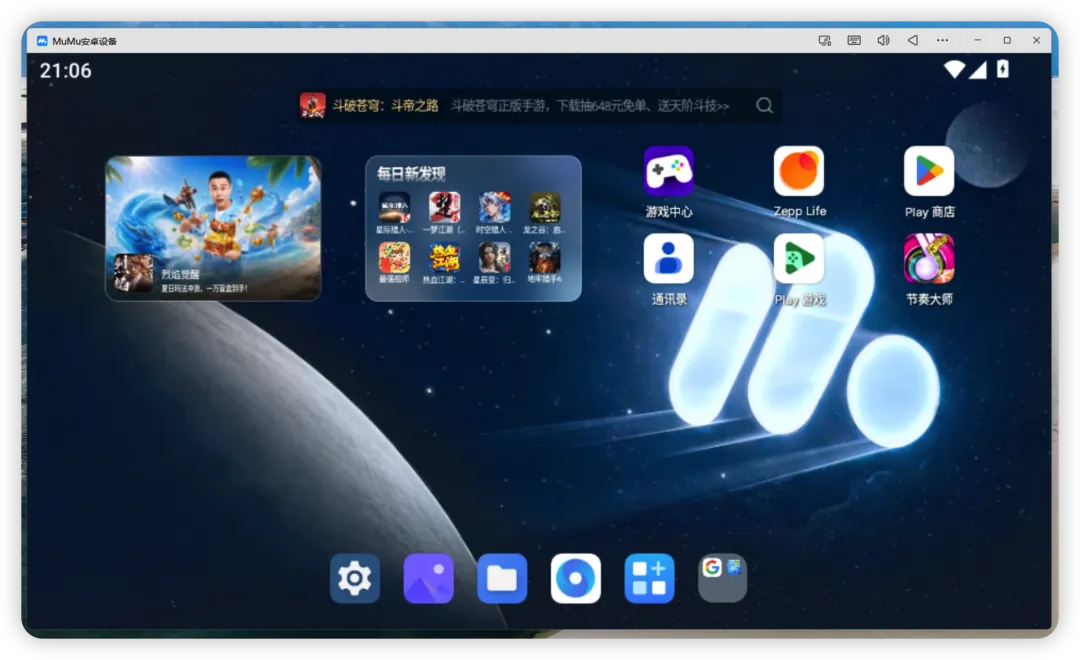Open the 龙之谷 game icon

tap(544, 207)
